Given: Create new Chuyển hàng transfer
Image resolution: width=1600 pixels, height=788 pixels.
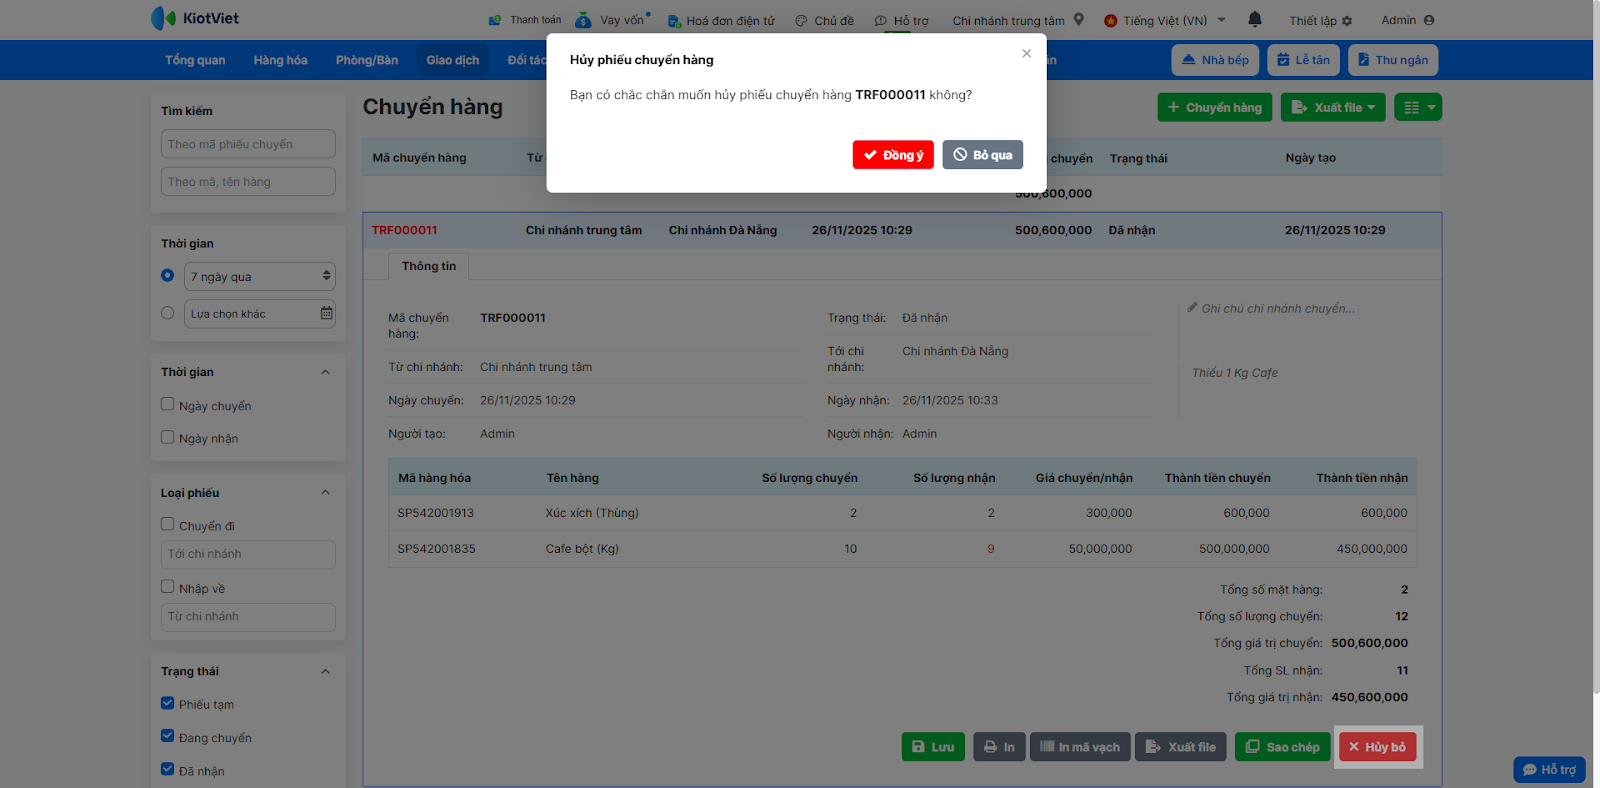Looking at the screenshot, I should [1215, 107].
